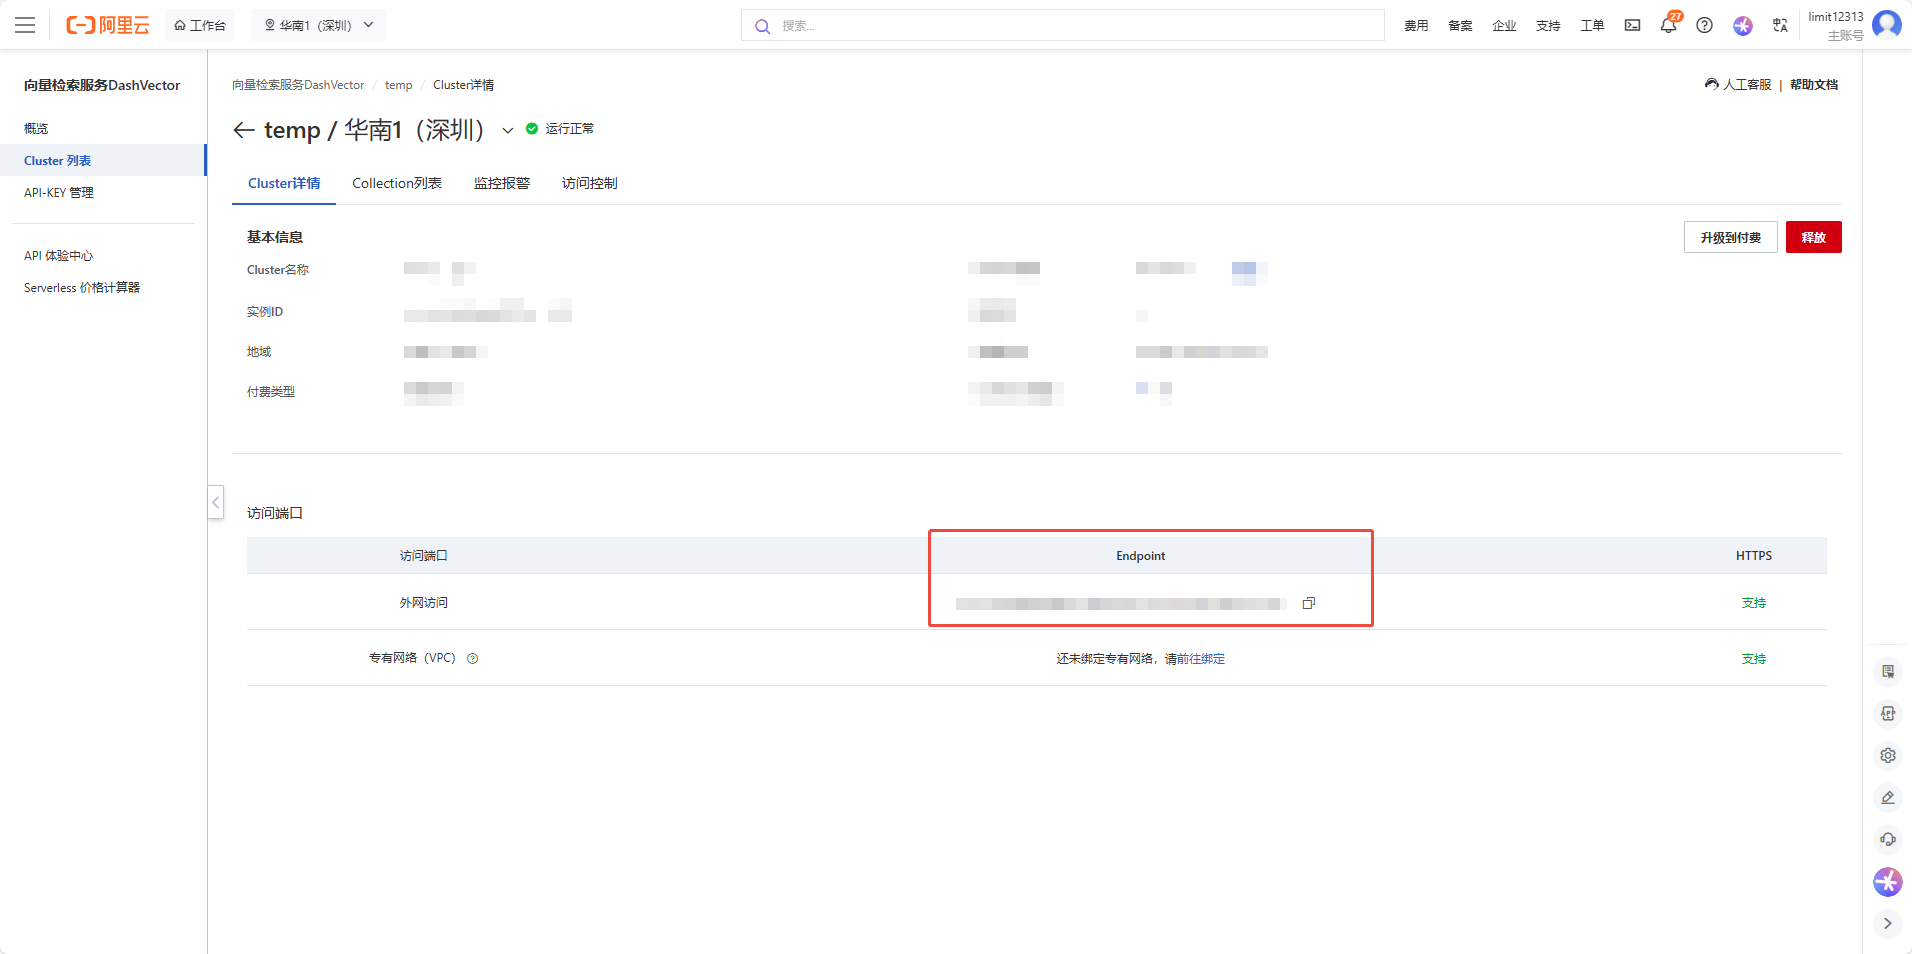Open the Cloud Shell terminal icon
This screenshot has width=1912, height=954.
tap(1632, 25)
